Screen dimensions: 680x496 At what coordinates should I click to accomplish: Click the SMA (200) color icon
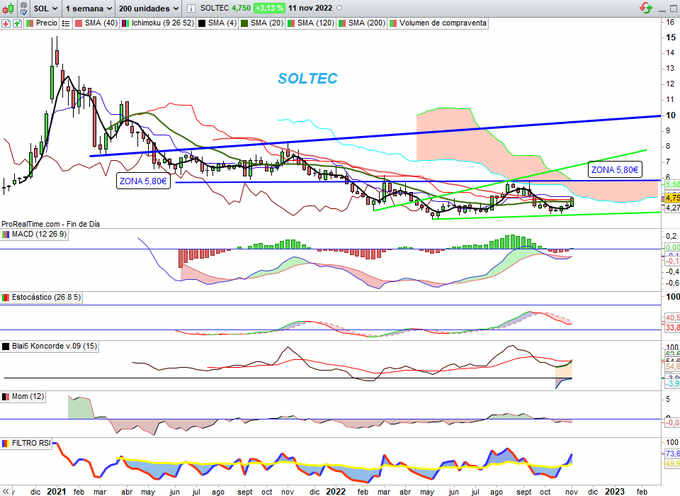[x=342, y=23]
